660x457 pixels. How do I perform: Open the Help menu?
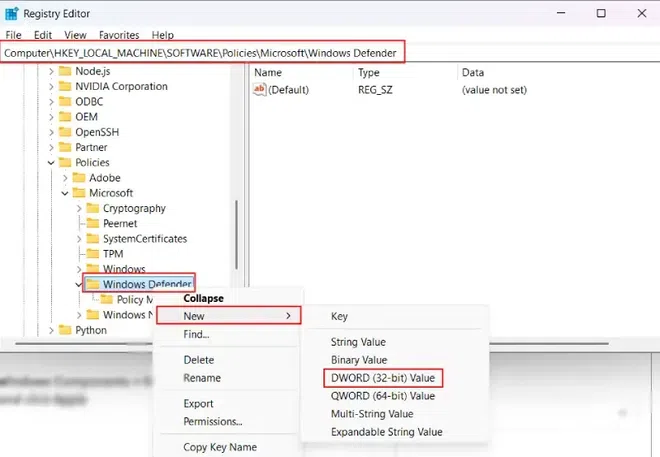[x=162, y=35]
